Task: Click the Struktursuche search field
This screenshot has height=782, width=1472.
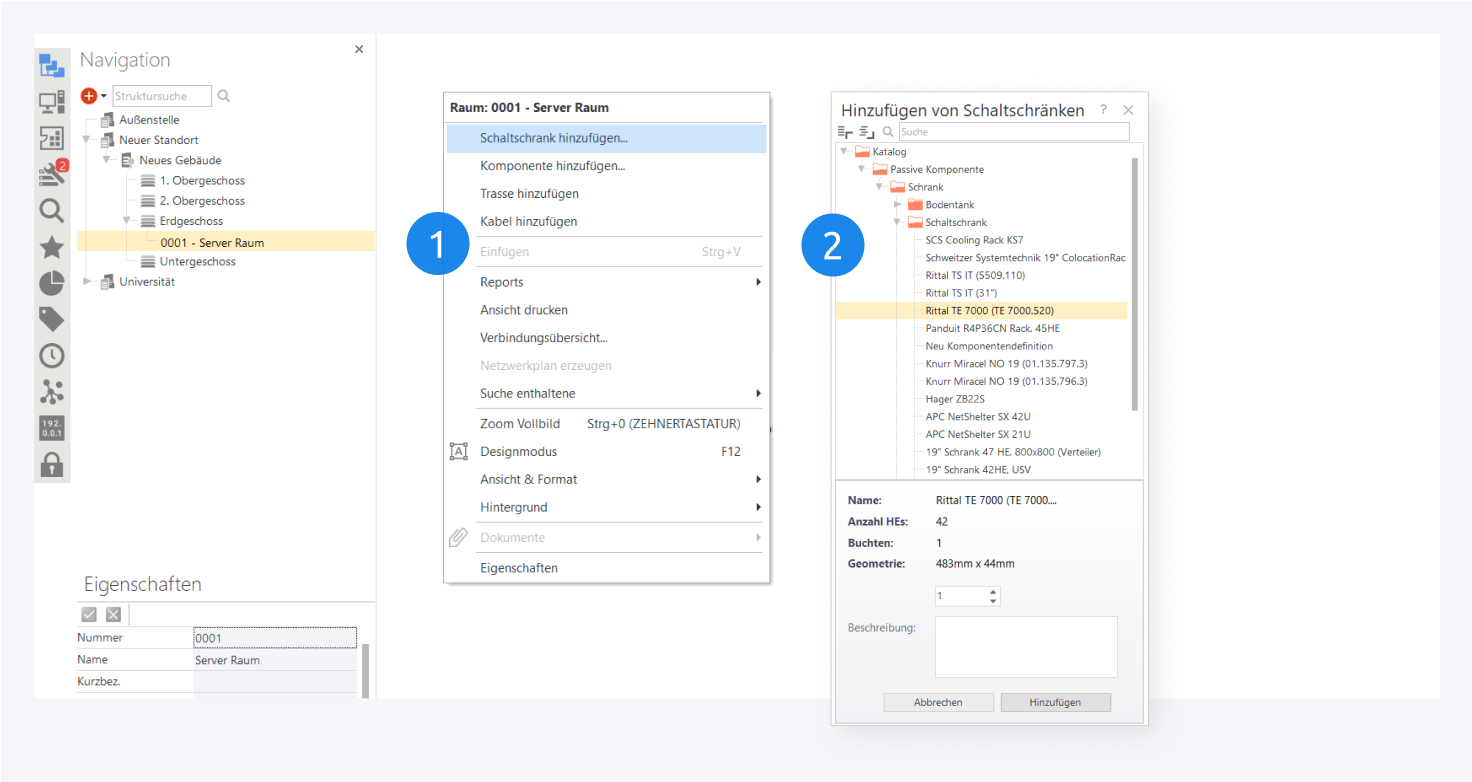Action: [161, 96]
